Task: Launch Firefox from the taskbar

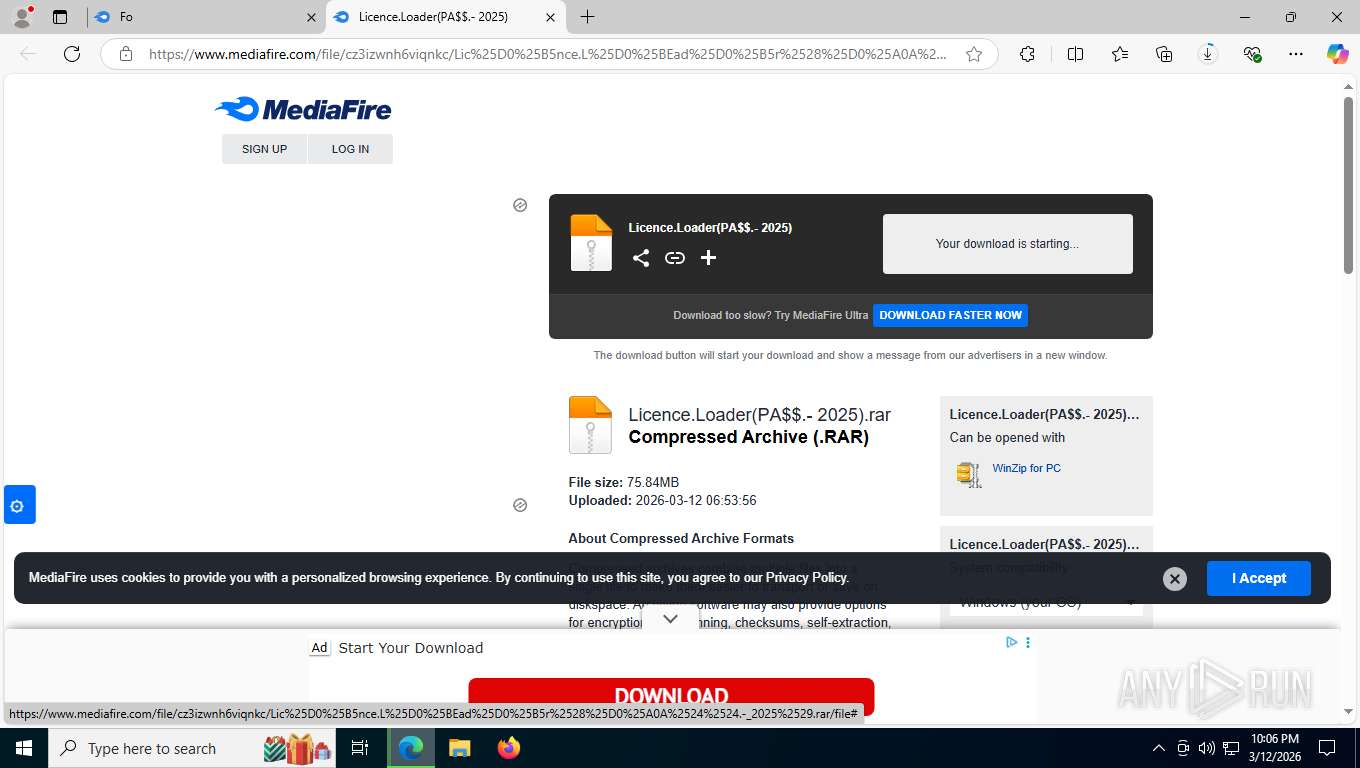Action: point(509,748)
